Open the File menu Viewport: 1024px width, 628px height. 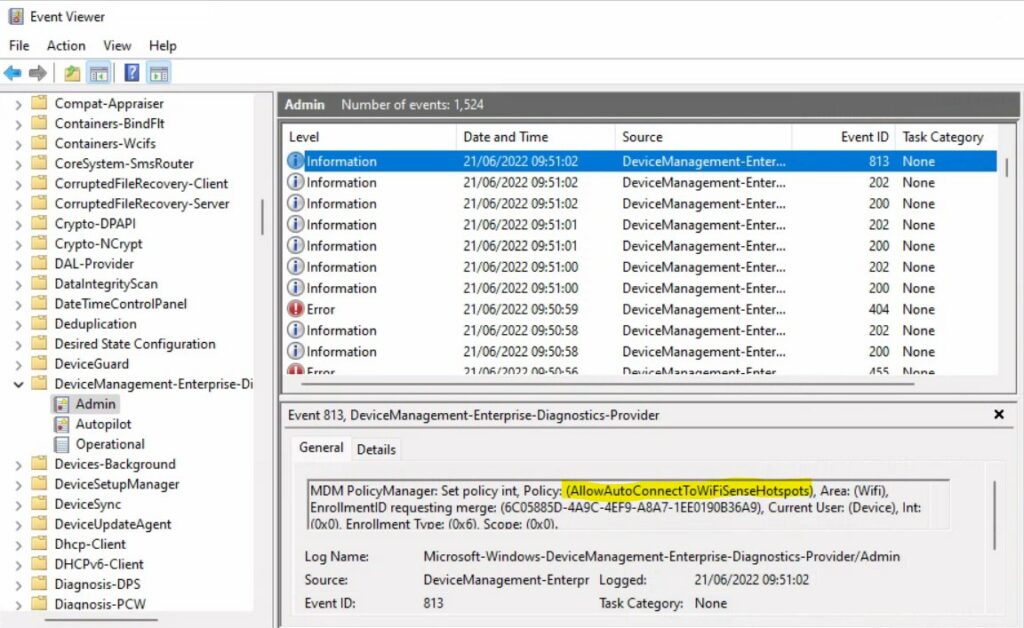tap(19, 46)
